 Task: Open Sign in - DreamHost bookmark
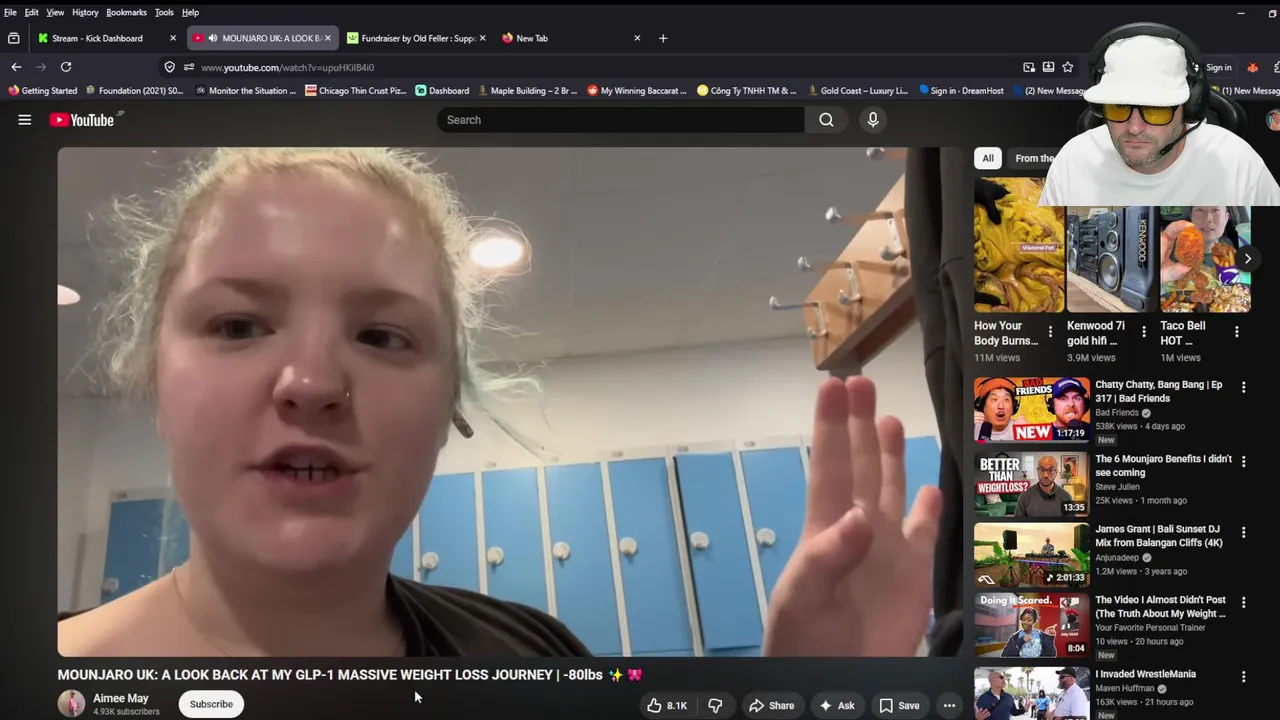961,91
